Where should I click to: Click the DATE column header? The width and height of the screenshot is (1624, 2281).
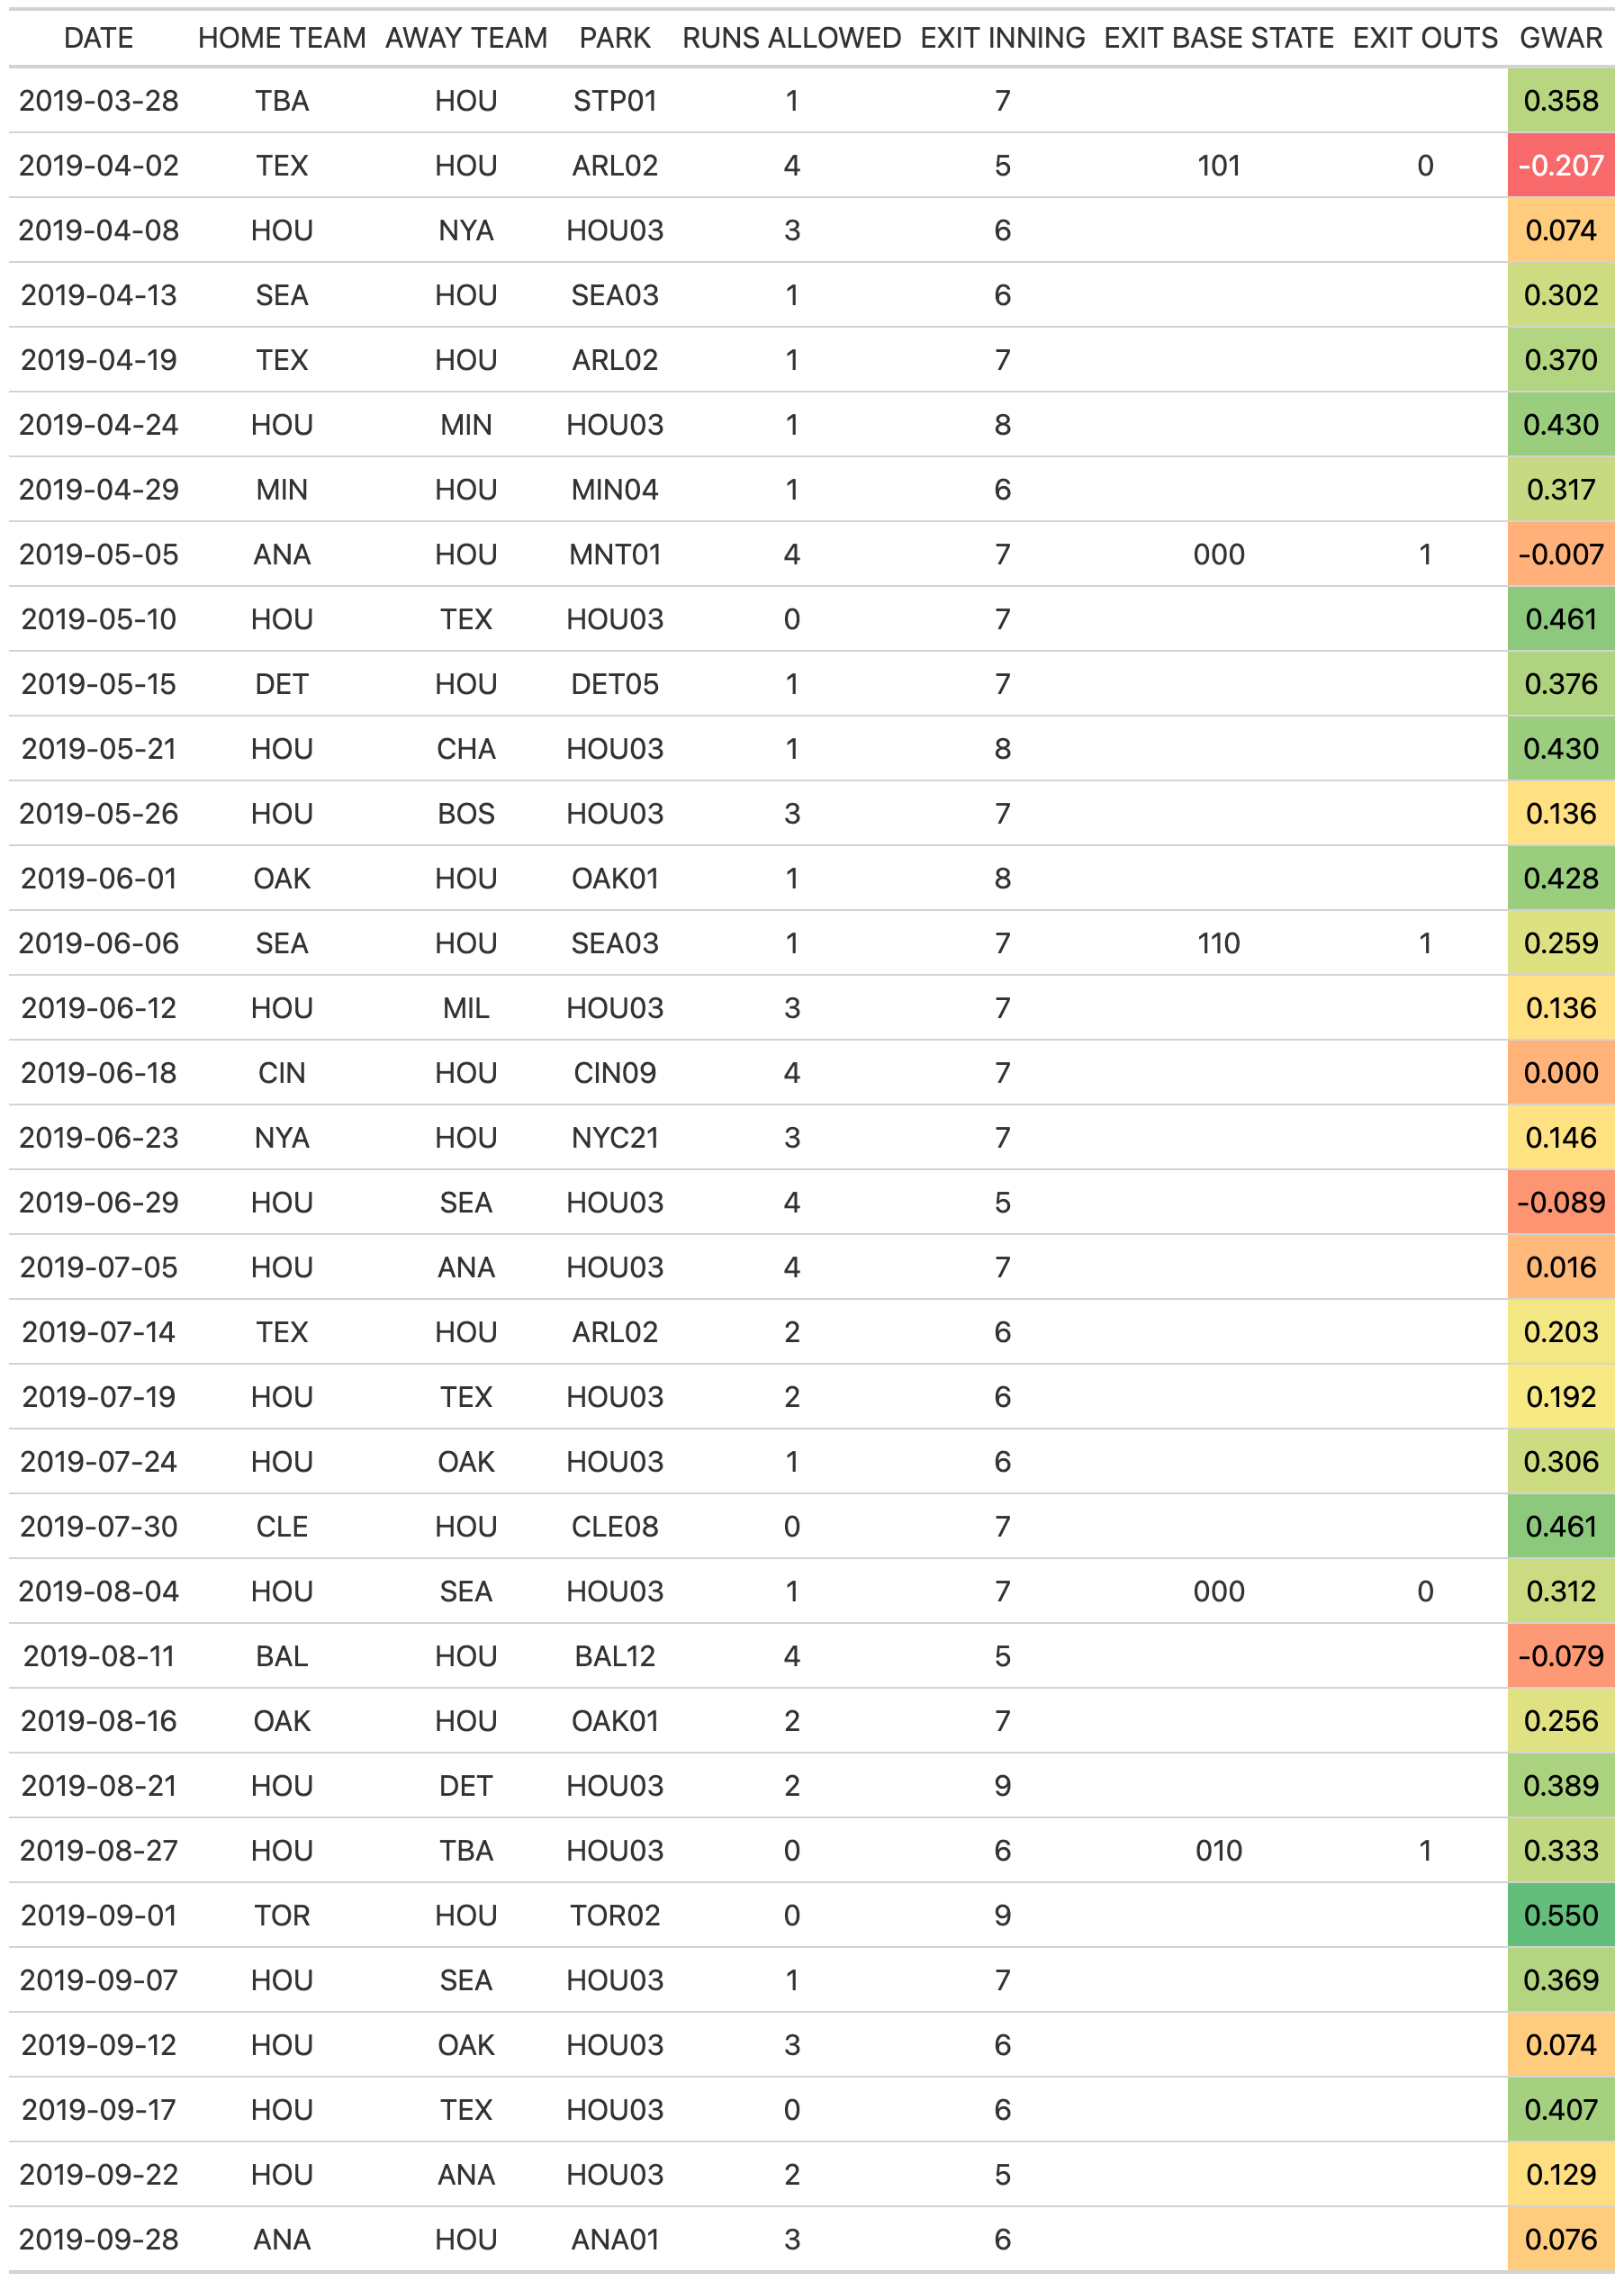point(98,38)
